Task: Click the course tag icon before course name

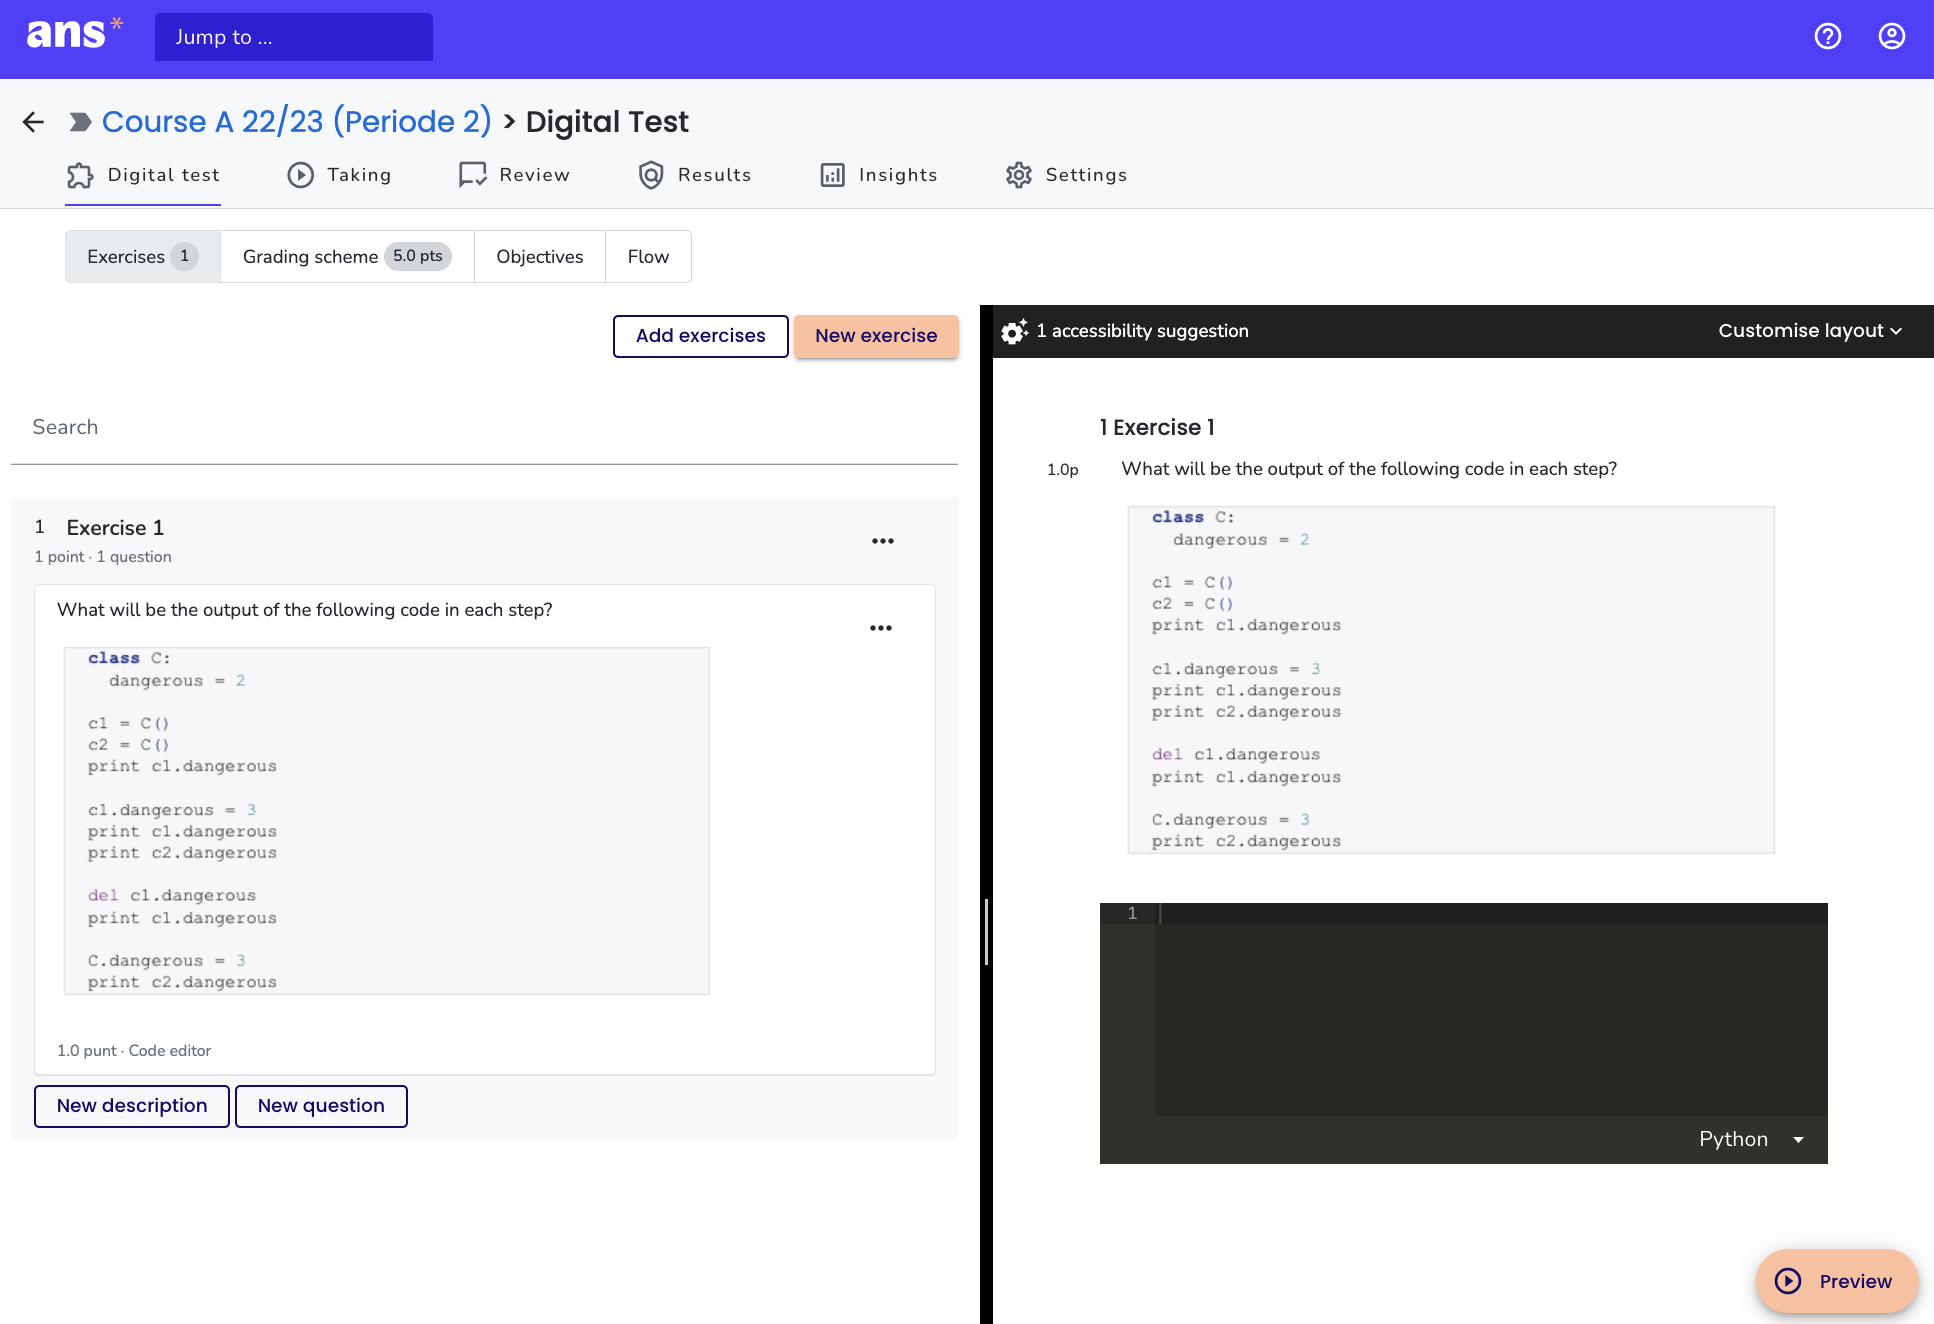Action: [x=80, y=122]
